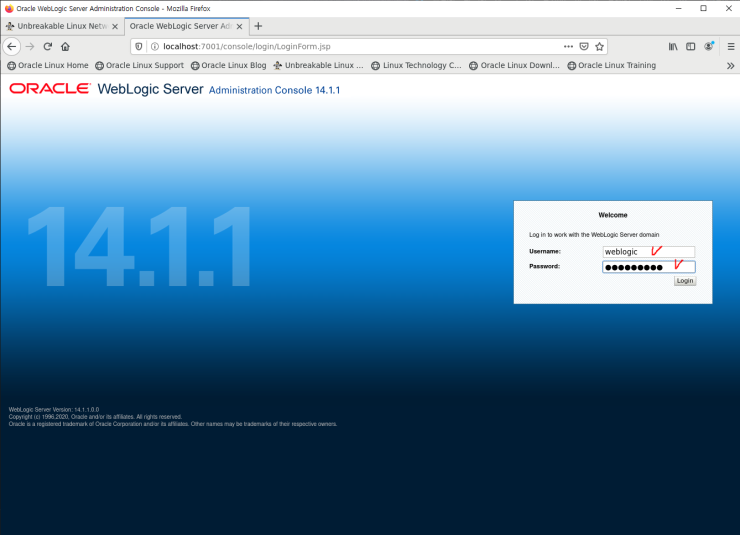Focus the Password input field
The image size is (740, 535).
[648, 267]
